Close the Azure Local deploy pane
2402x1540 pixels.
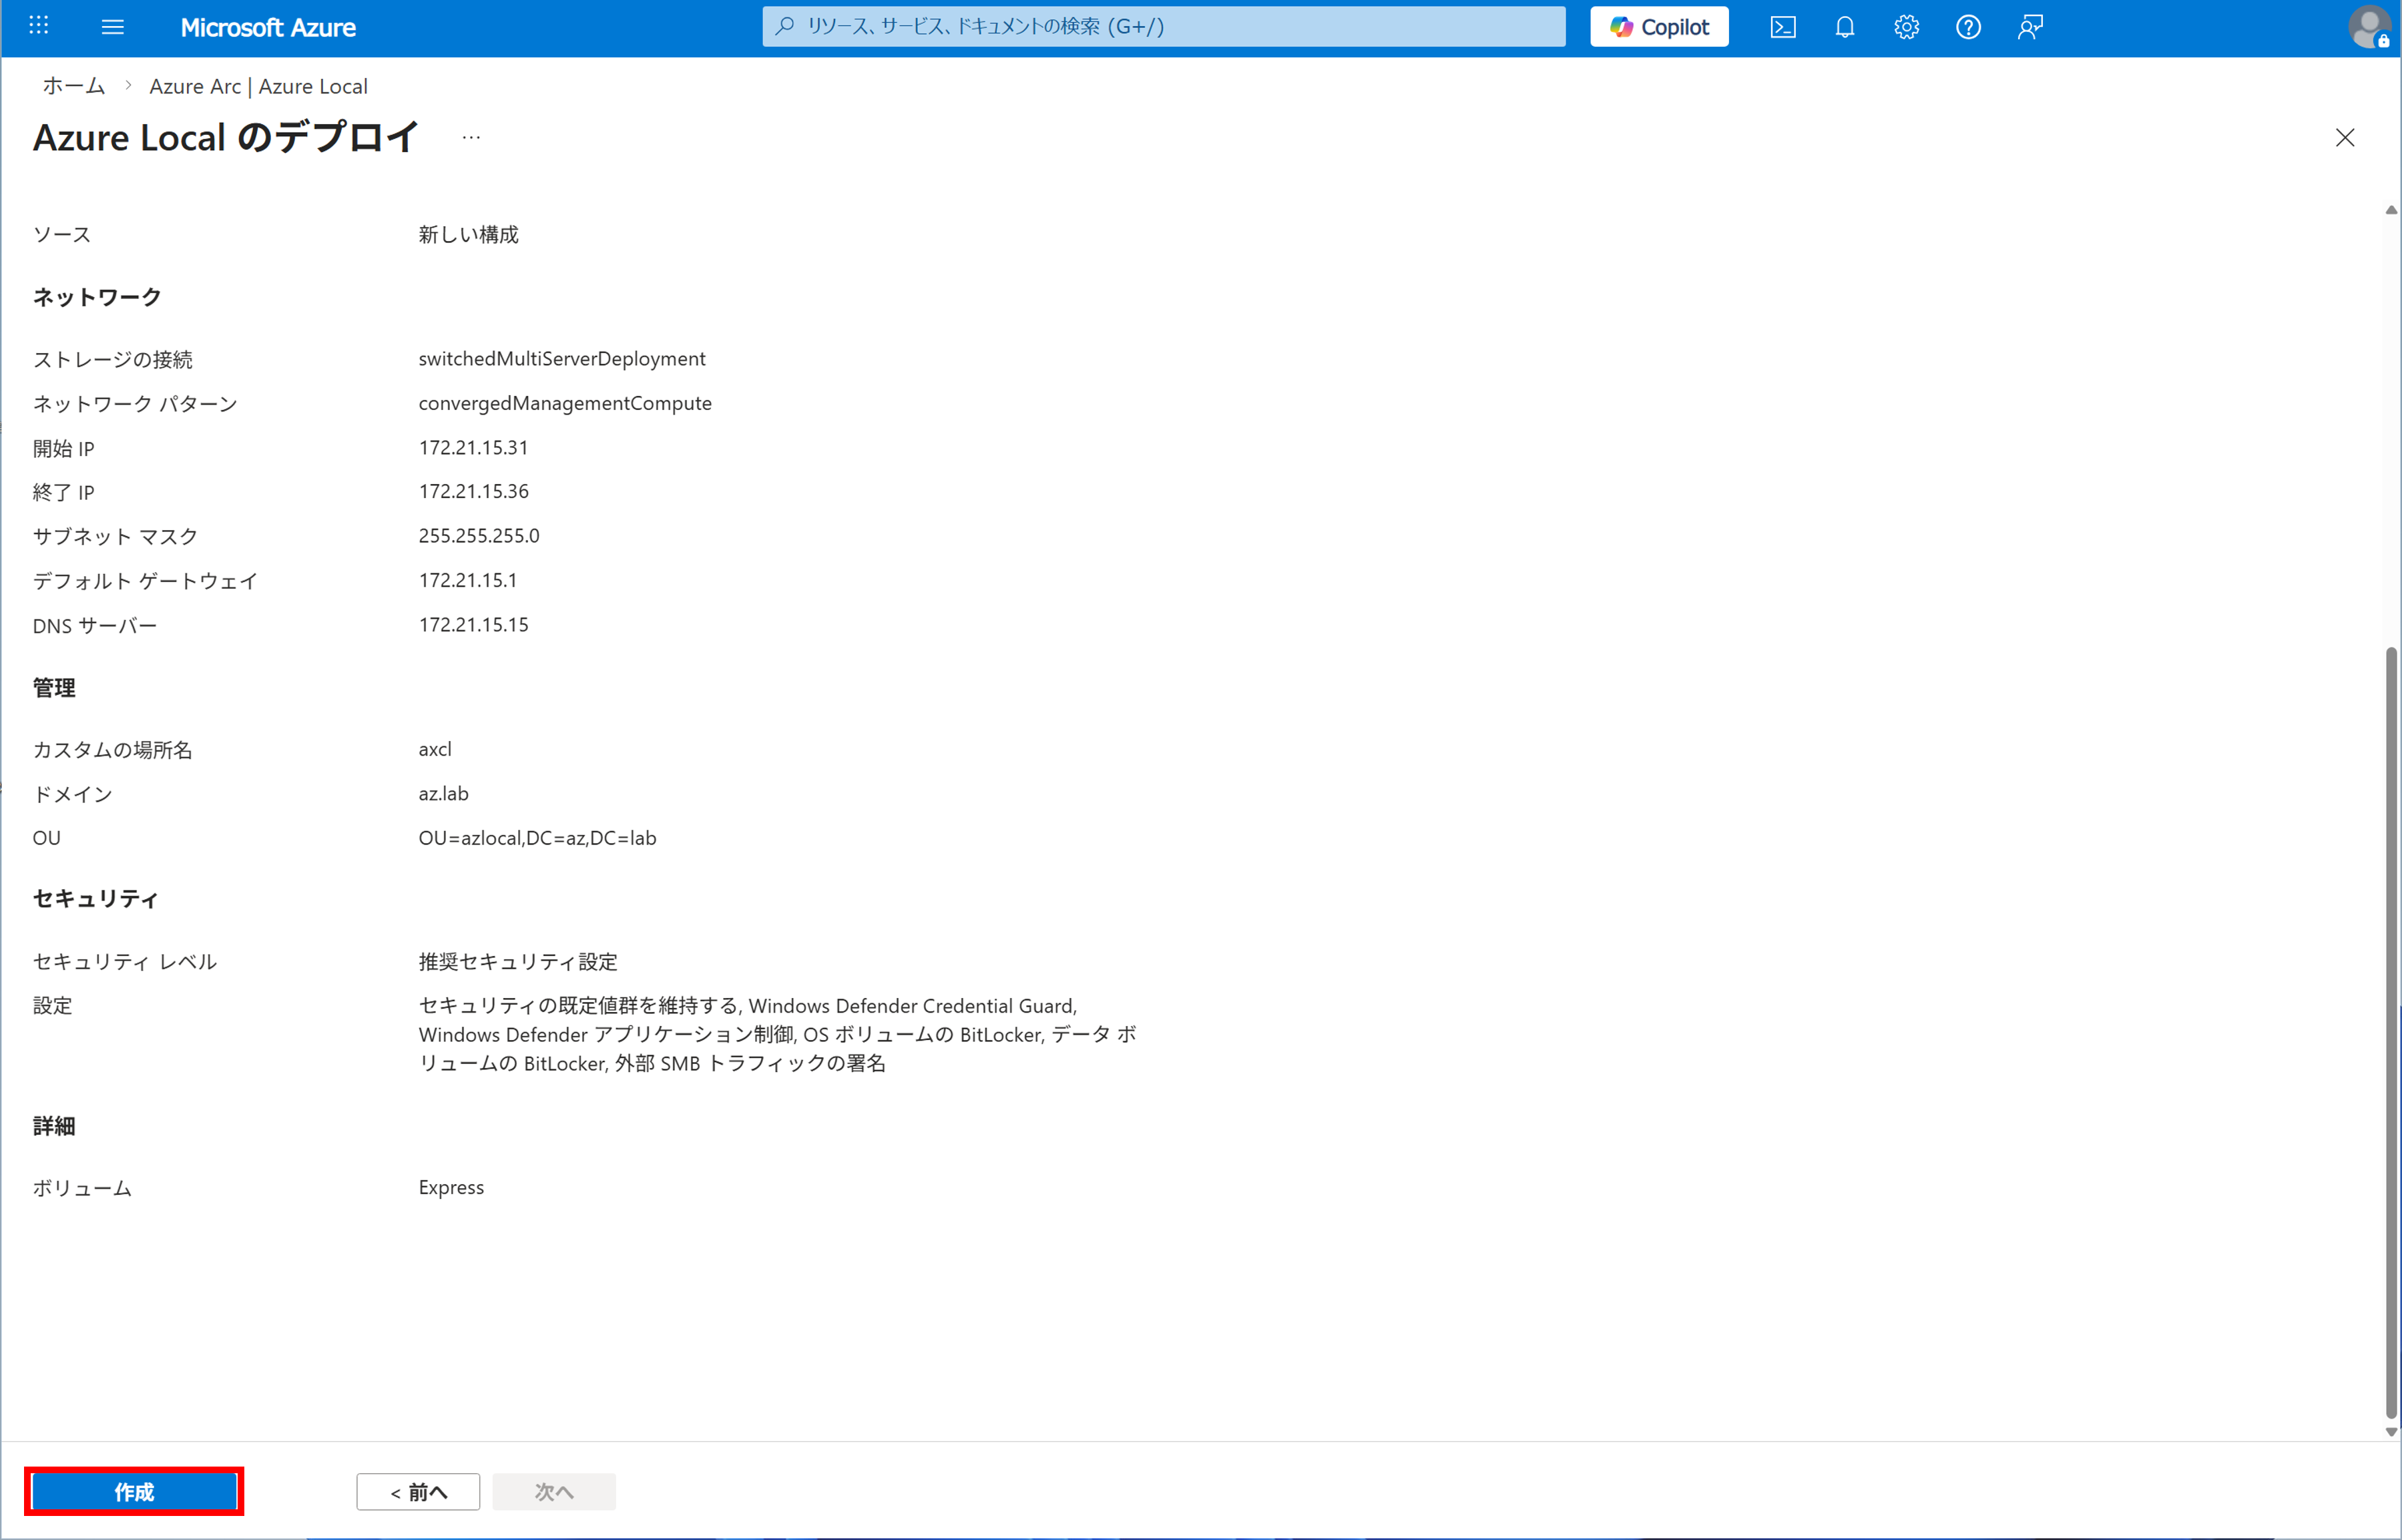2344,138
